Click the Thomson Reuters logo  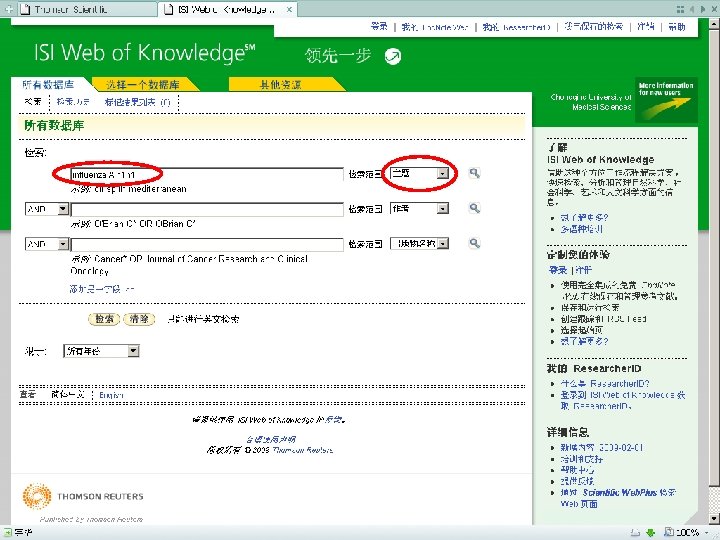point(83,496)
